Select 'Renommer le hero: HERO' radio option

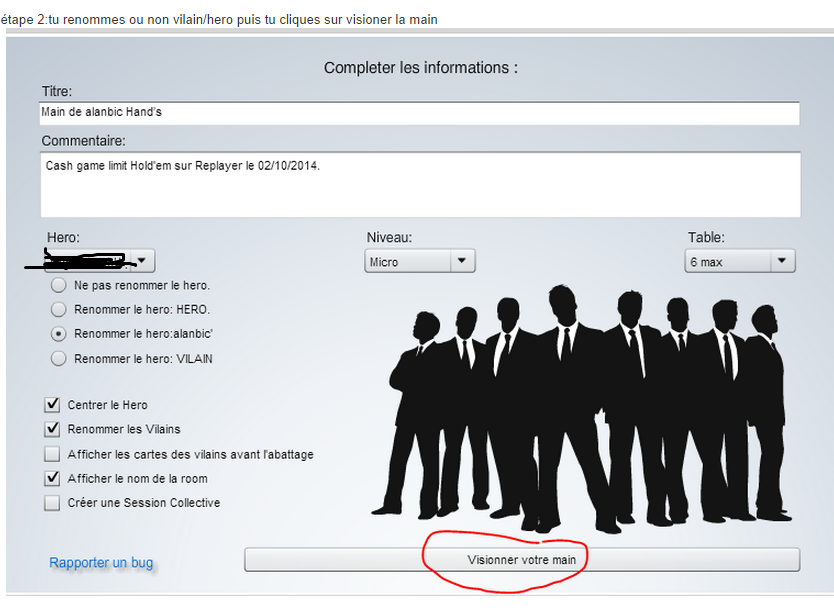pos(59,309)
